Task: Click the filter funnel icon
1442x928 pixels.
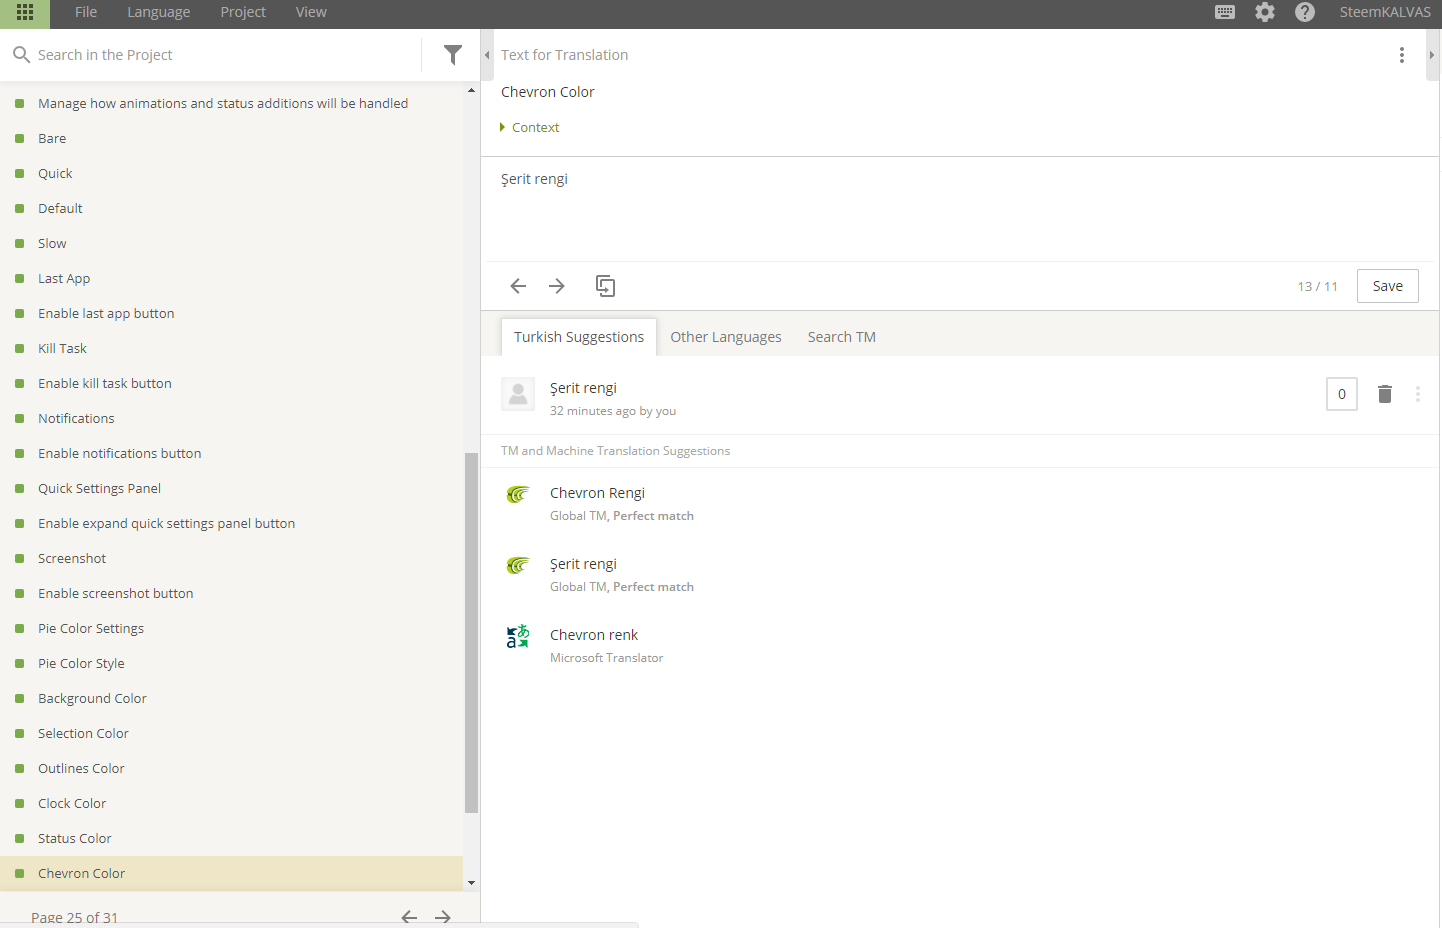Action: (x=453, y=55)
